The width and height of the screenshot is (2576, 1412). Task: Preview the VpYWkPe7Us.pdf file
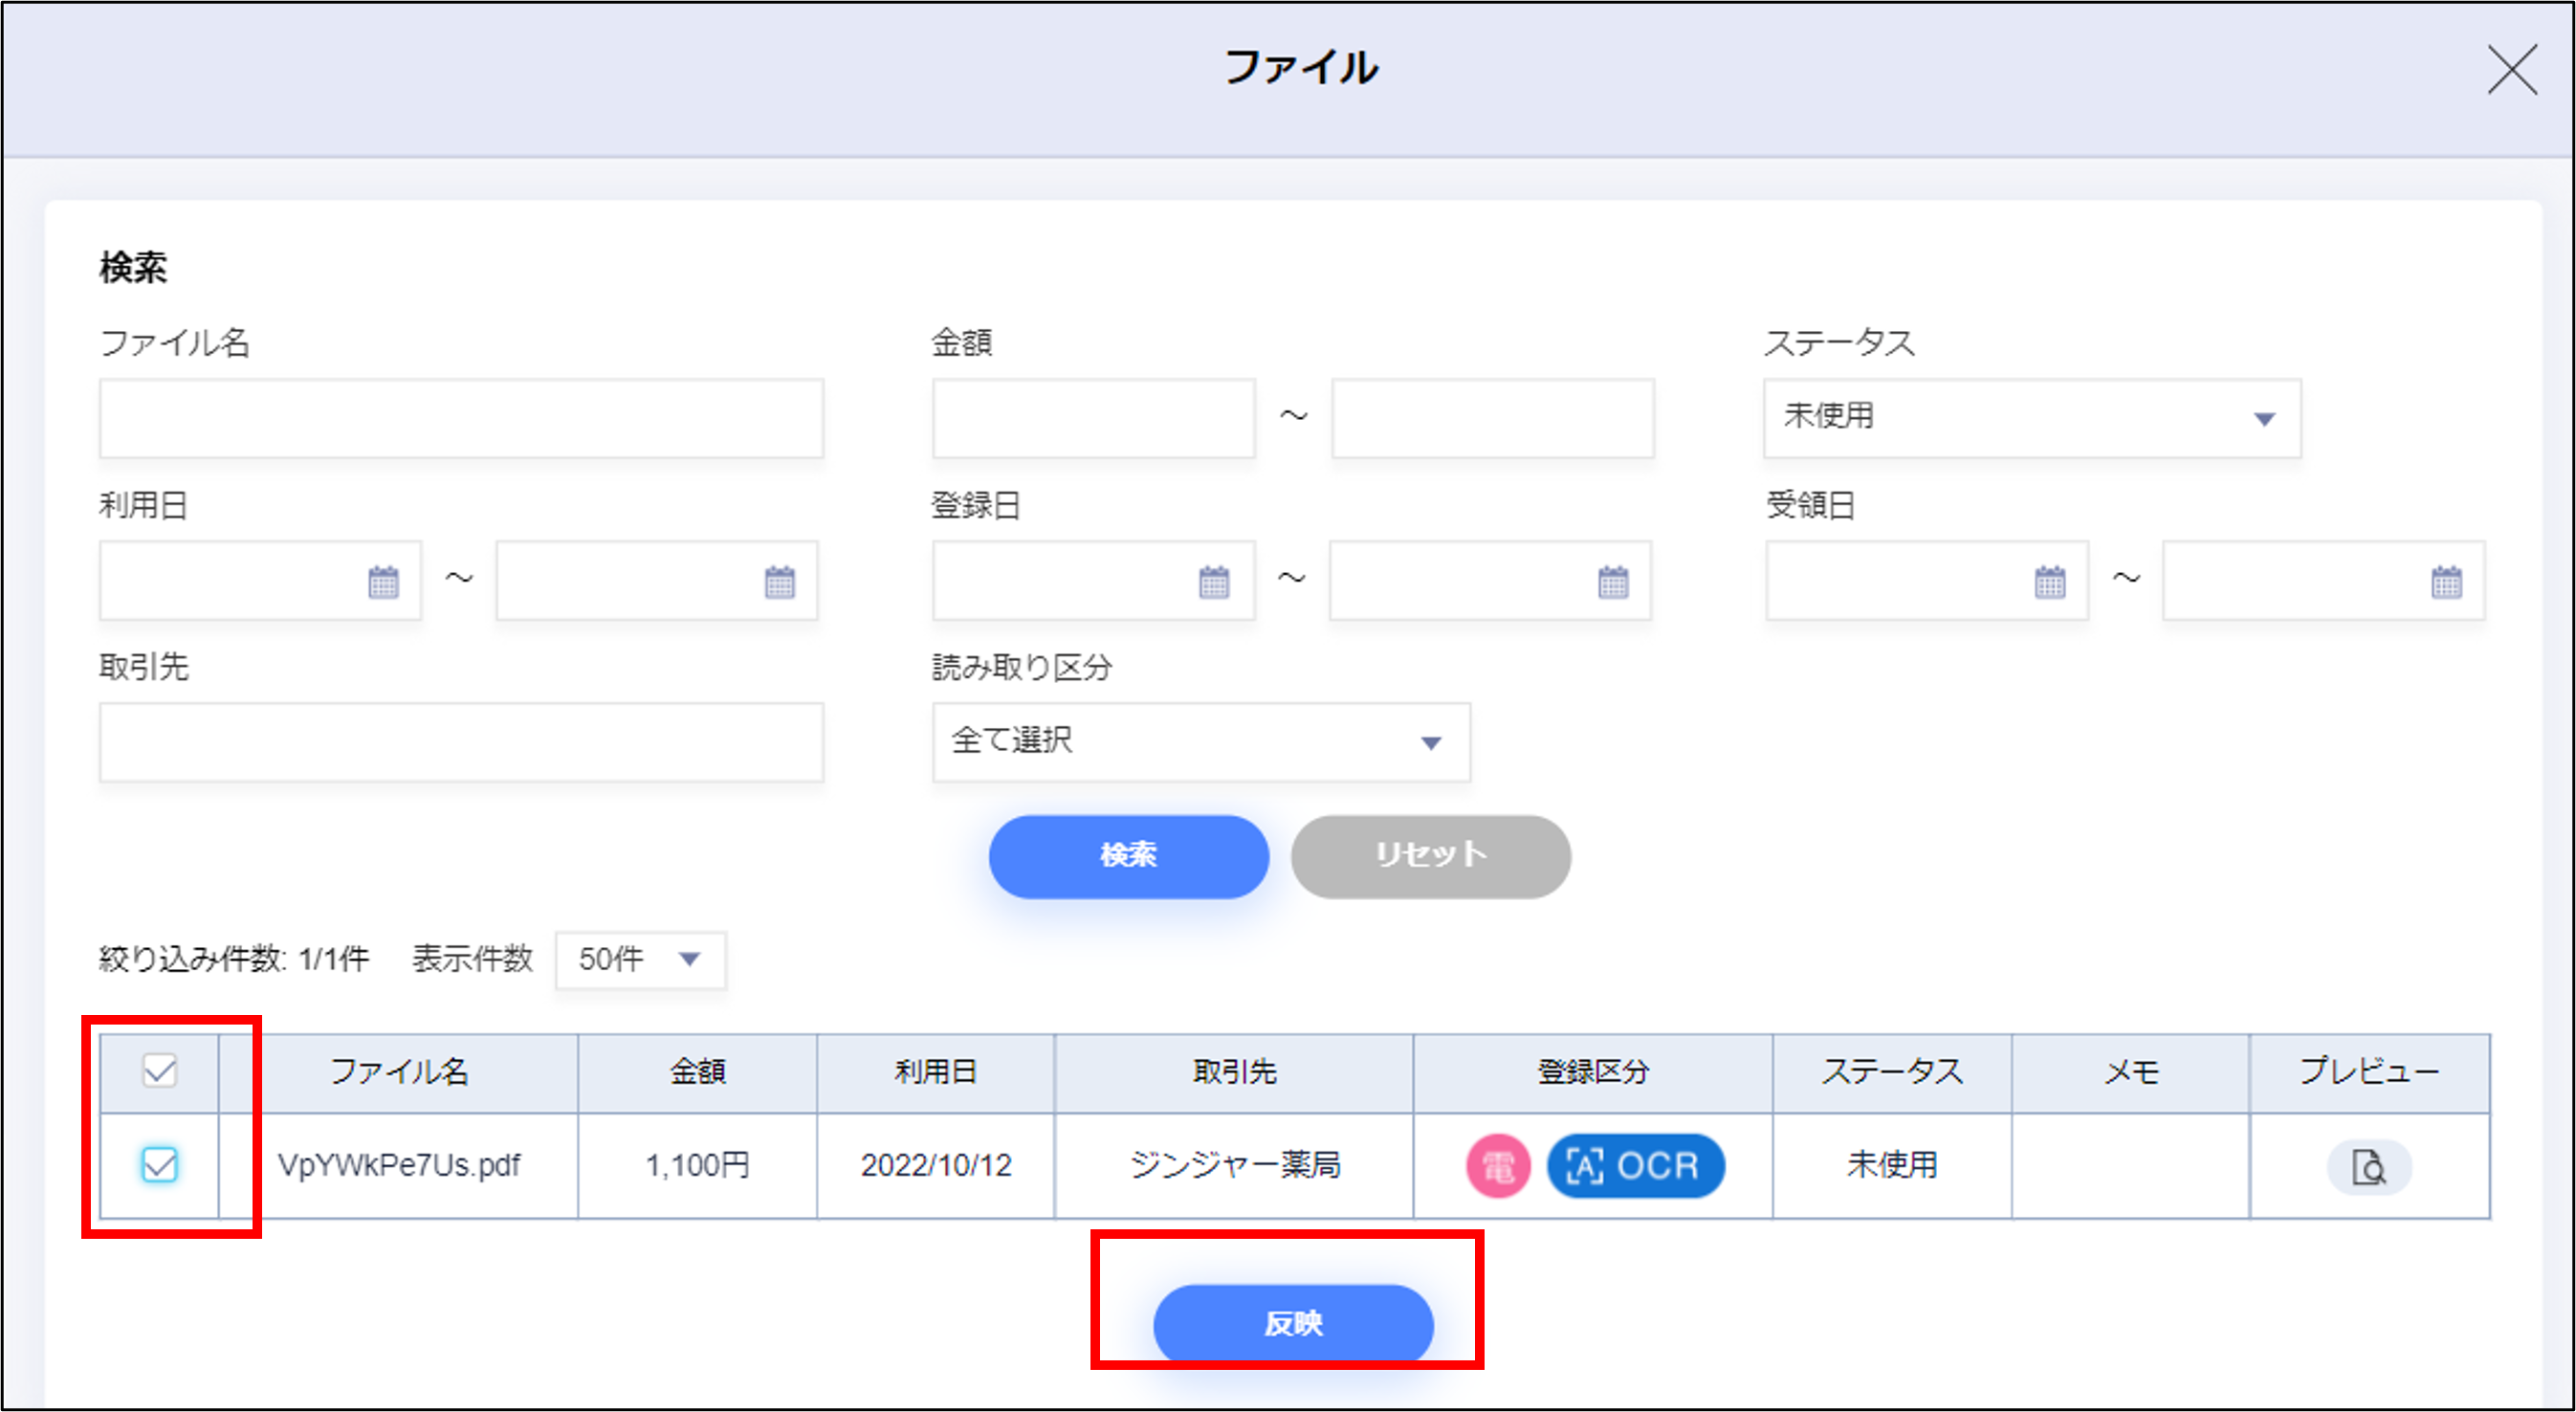(x=2368, y=1166)
